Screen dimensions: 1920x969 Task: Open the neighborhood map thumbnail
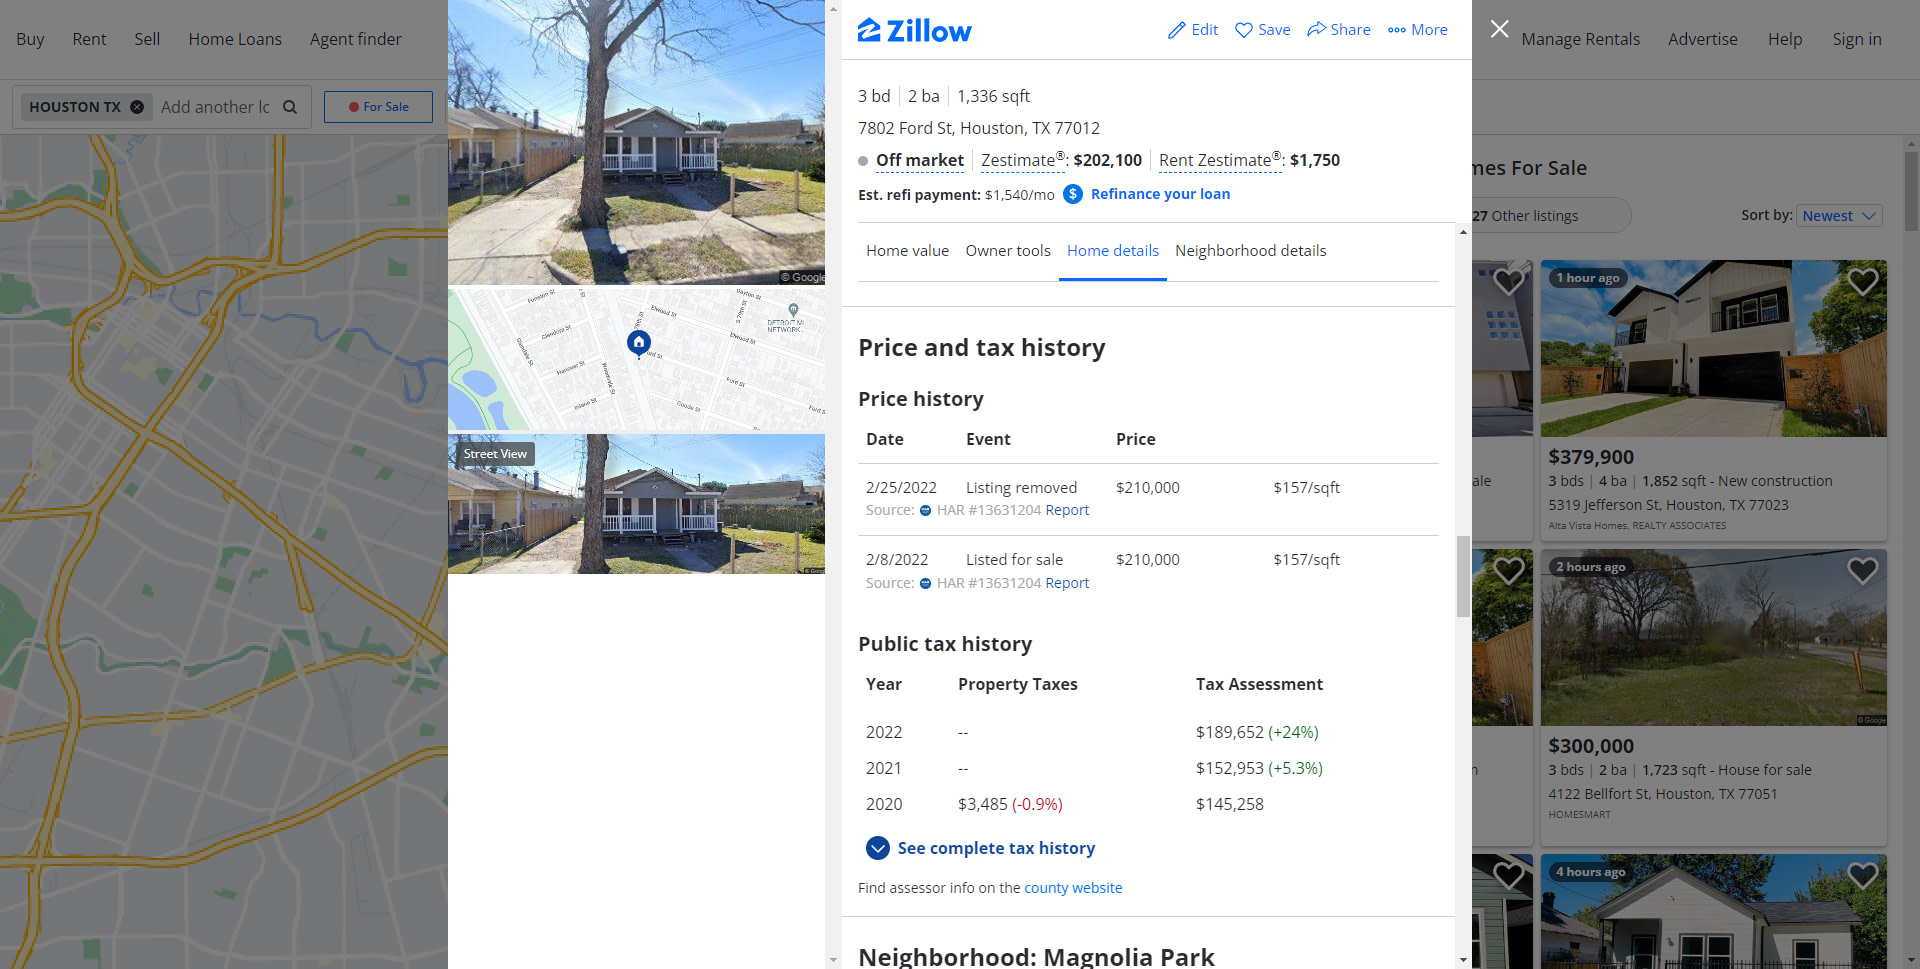(636, 360)
